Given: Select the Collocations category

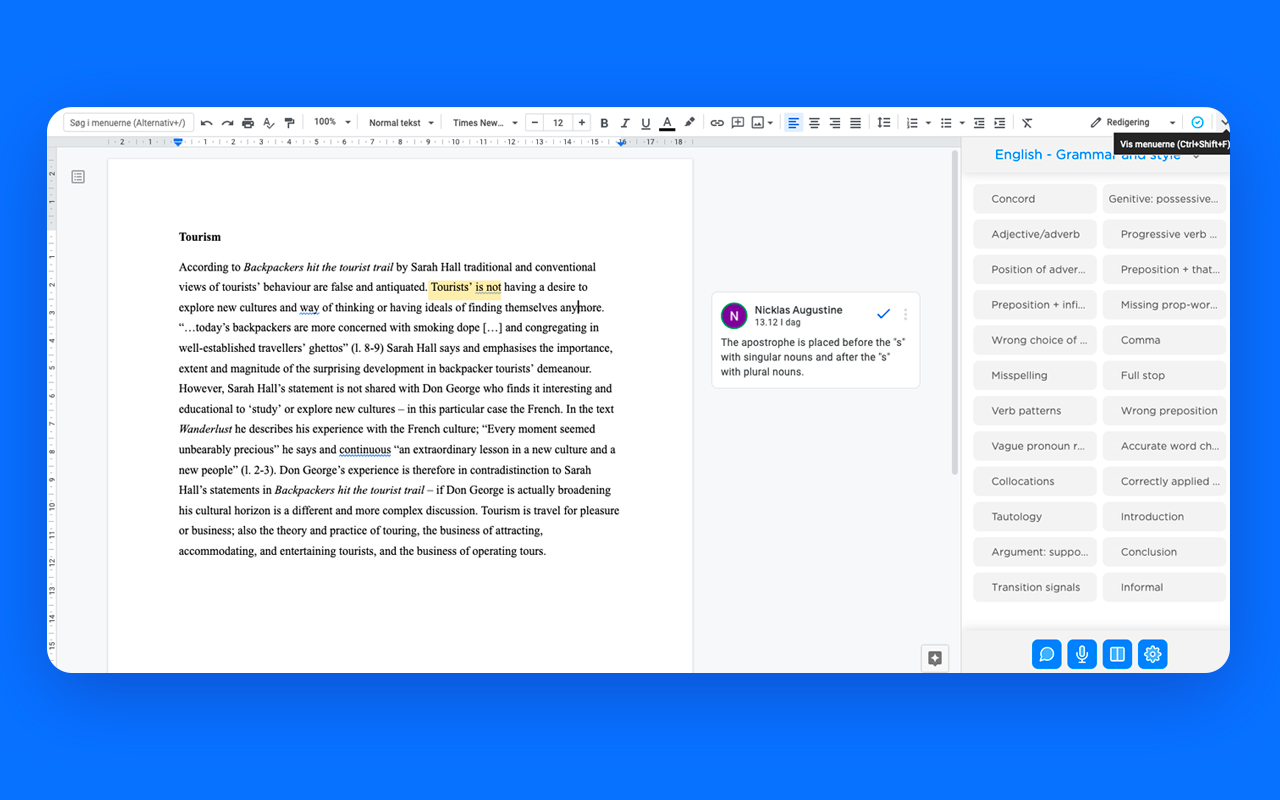Looking at the screenshot, I should [1035, 481].
